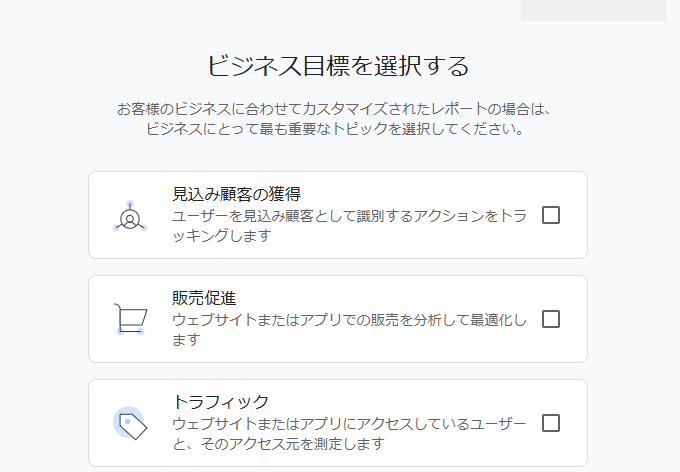Click the お客様のビジネスに合わせて subtitle line
Image resolution: width=680 pixels, height=472 pixels.
[x=334, y=108]
